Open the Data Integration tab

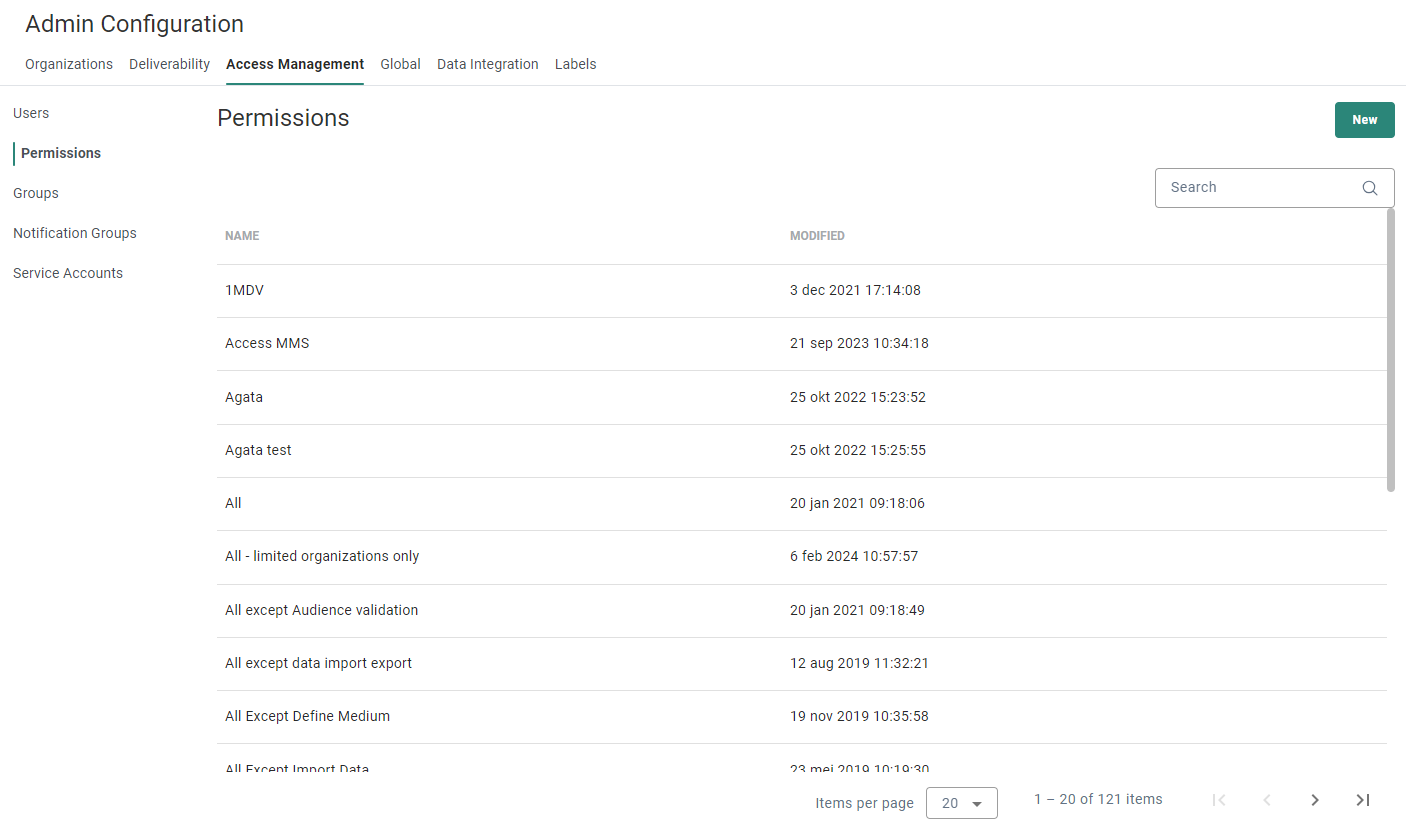pyautogui.click(x=487, y=64)
